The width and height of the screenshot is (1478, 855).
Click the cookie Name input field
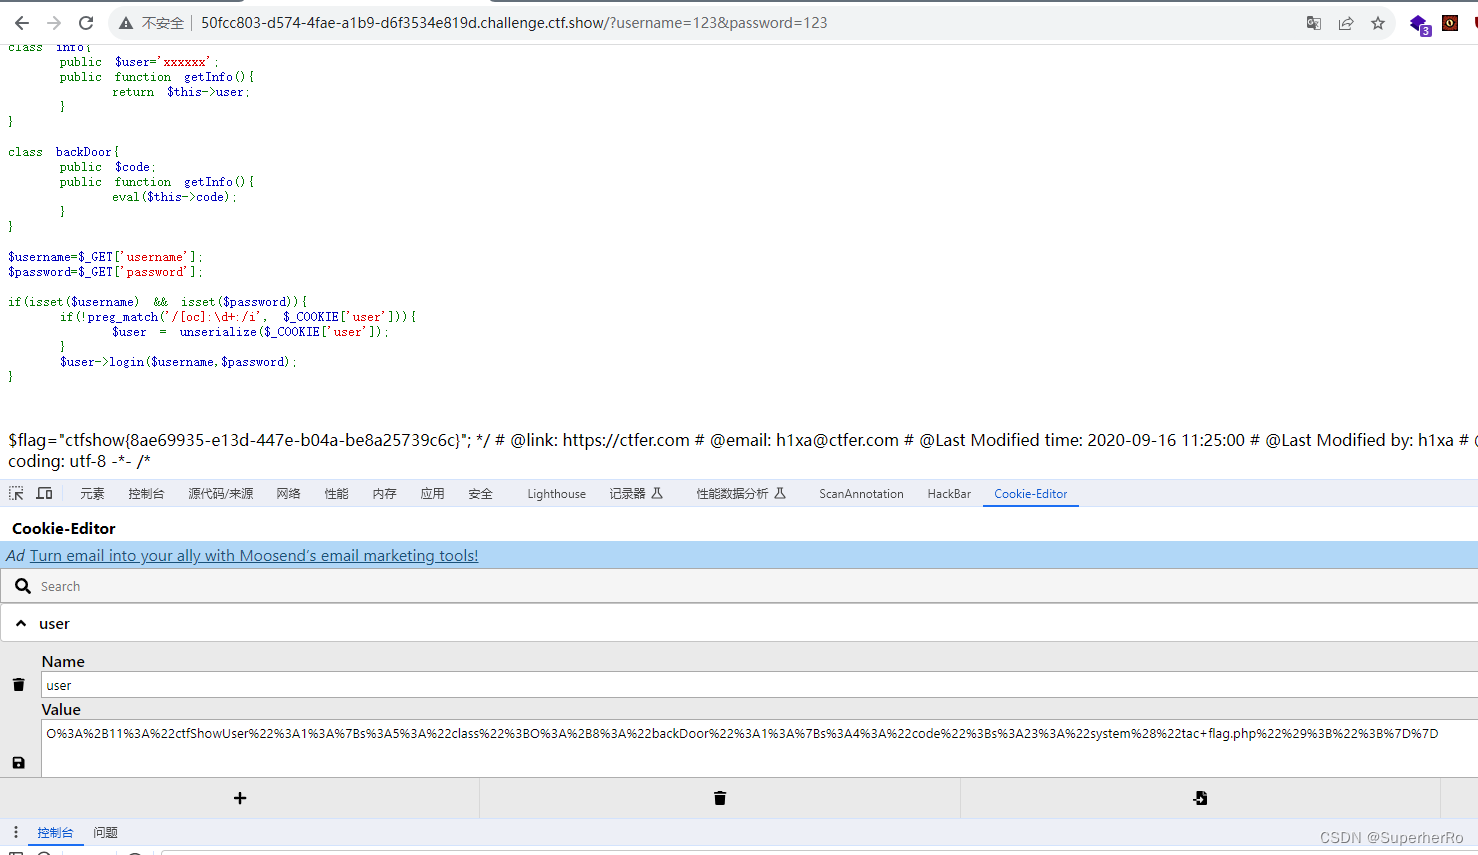pyautogui.click(x=759, y=685)
